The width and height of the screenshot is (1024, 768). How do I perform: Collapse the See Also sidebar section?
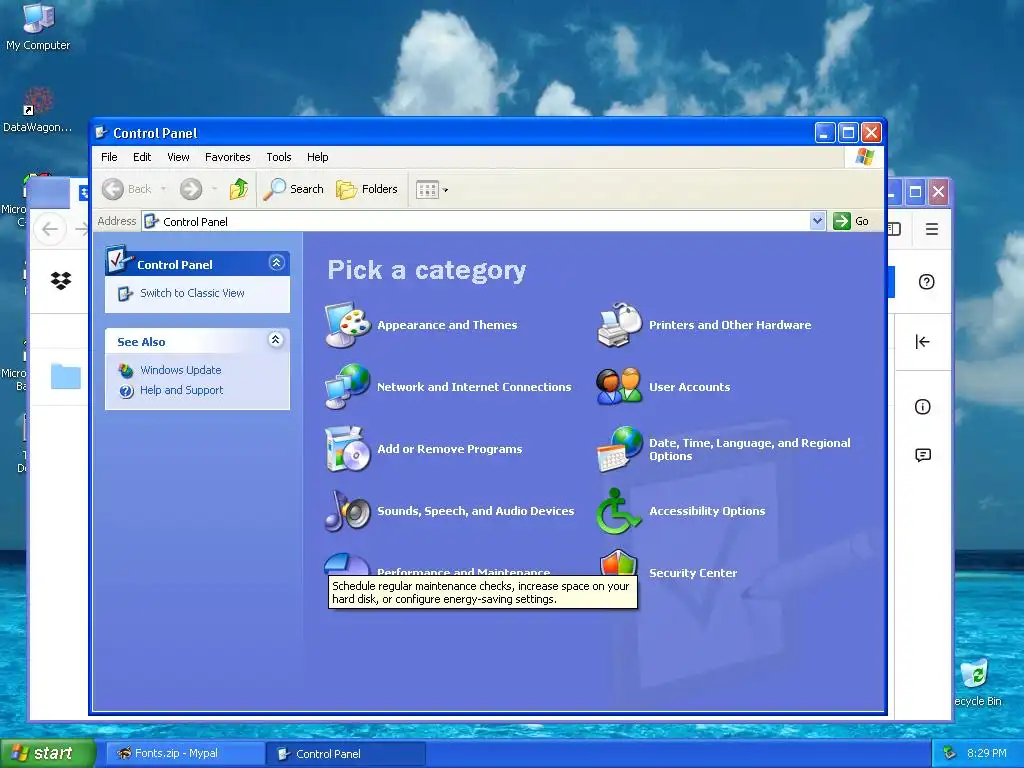(276, 340)
